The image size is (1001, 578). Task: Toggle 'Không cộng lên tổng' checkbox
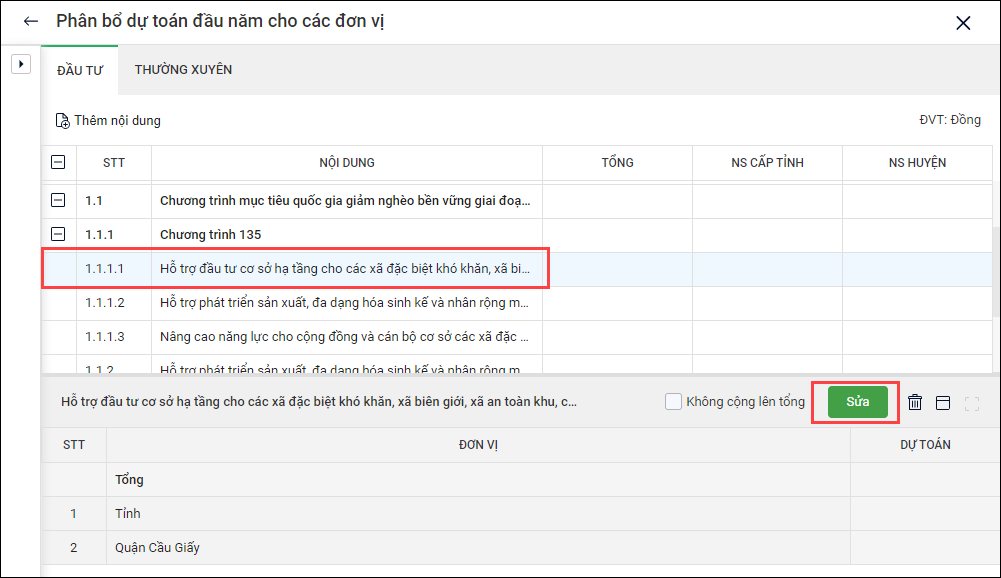click(x=675, y=402)
